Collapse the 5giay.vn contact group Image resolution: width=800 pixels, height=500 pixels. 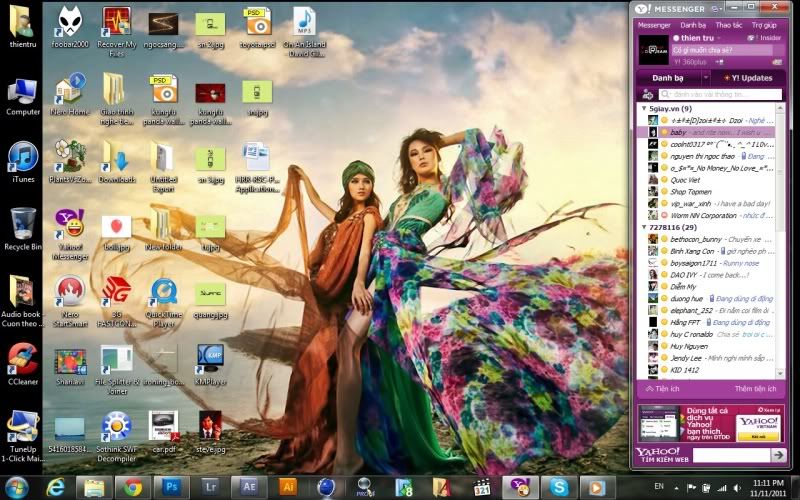click(644, 108)
